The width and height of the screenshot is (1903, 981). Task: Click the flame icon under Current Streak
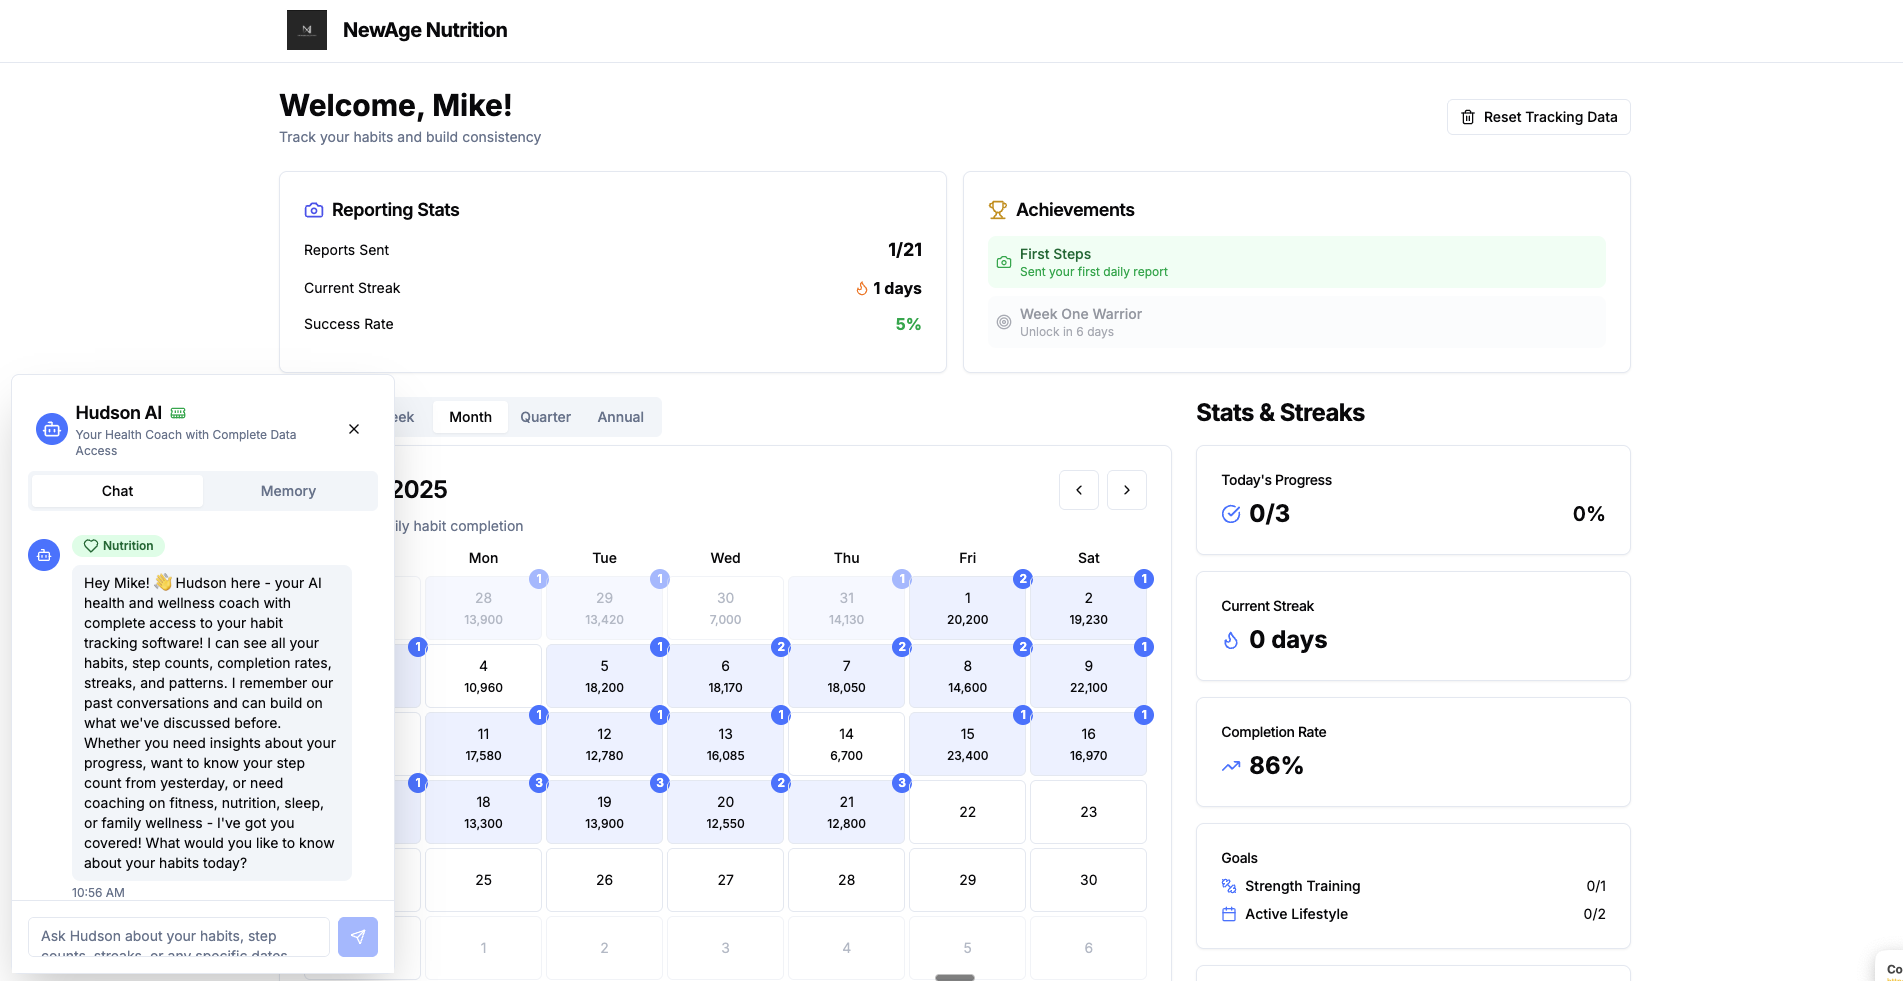click(x=1230, y=640)
